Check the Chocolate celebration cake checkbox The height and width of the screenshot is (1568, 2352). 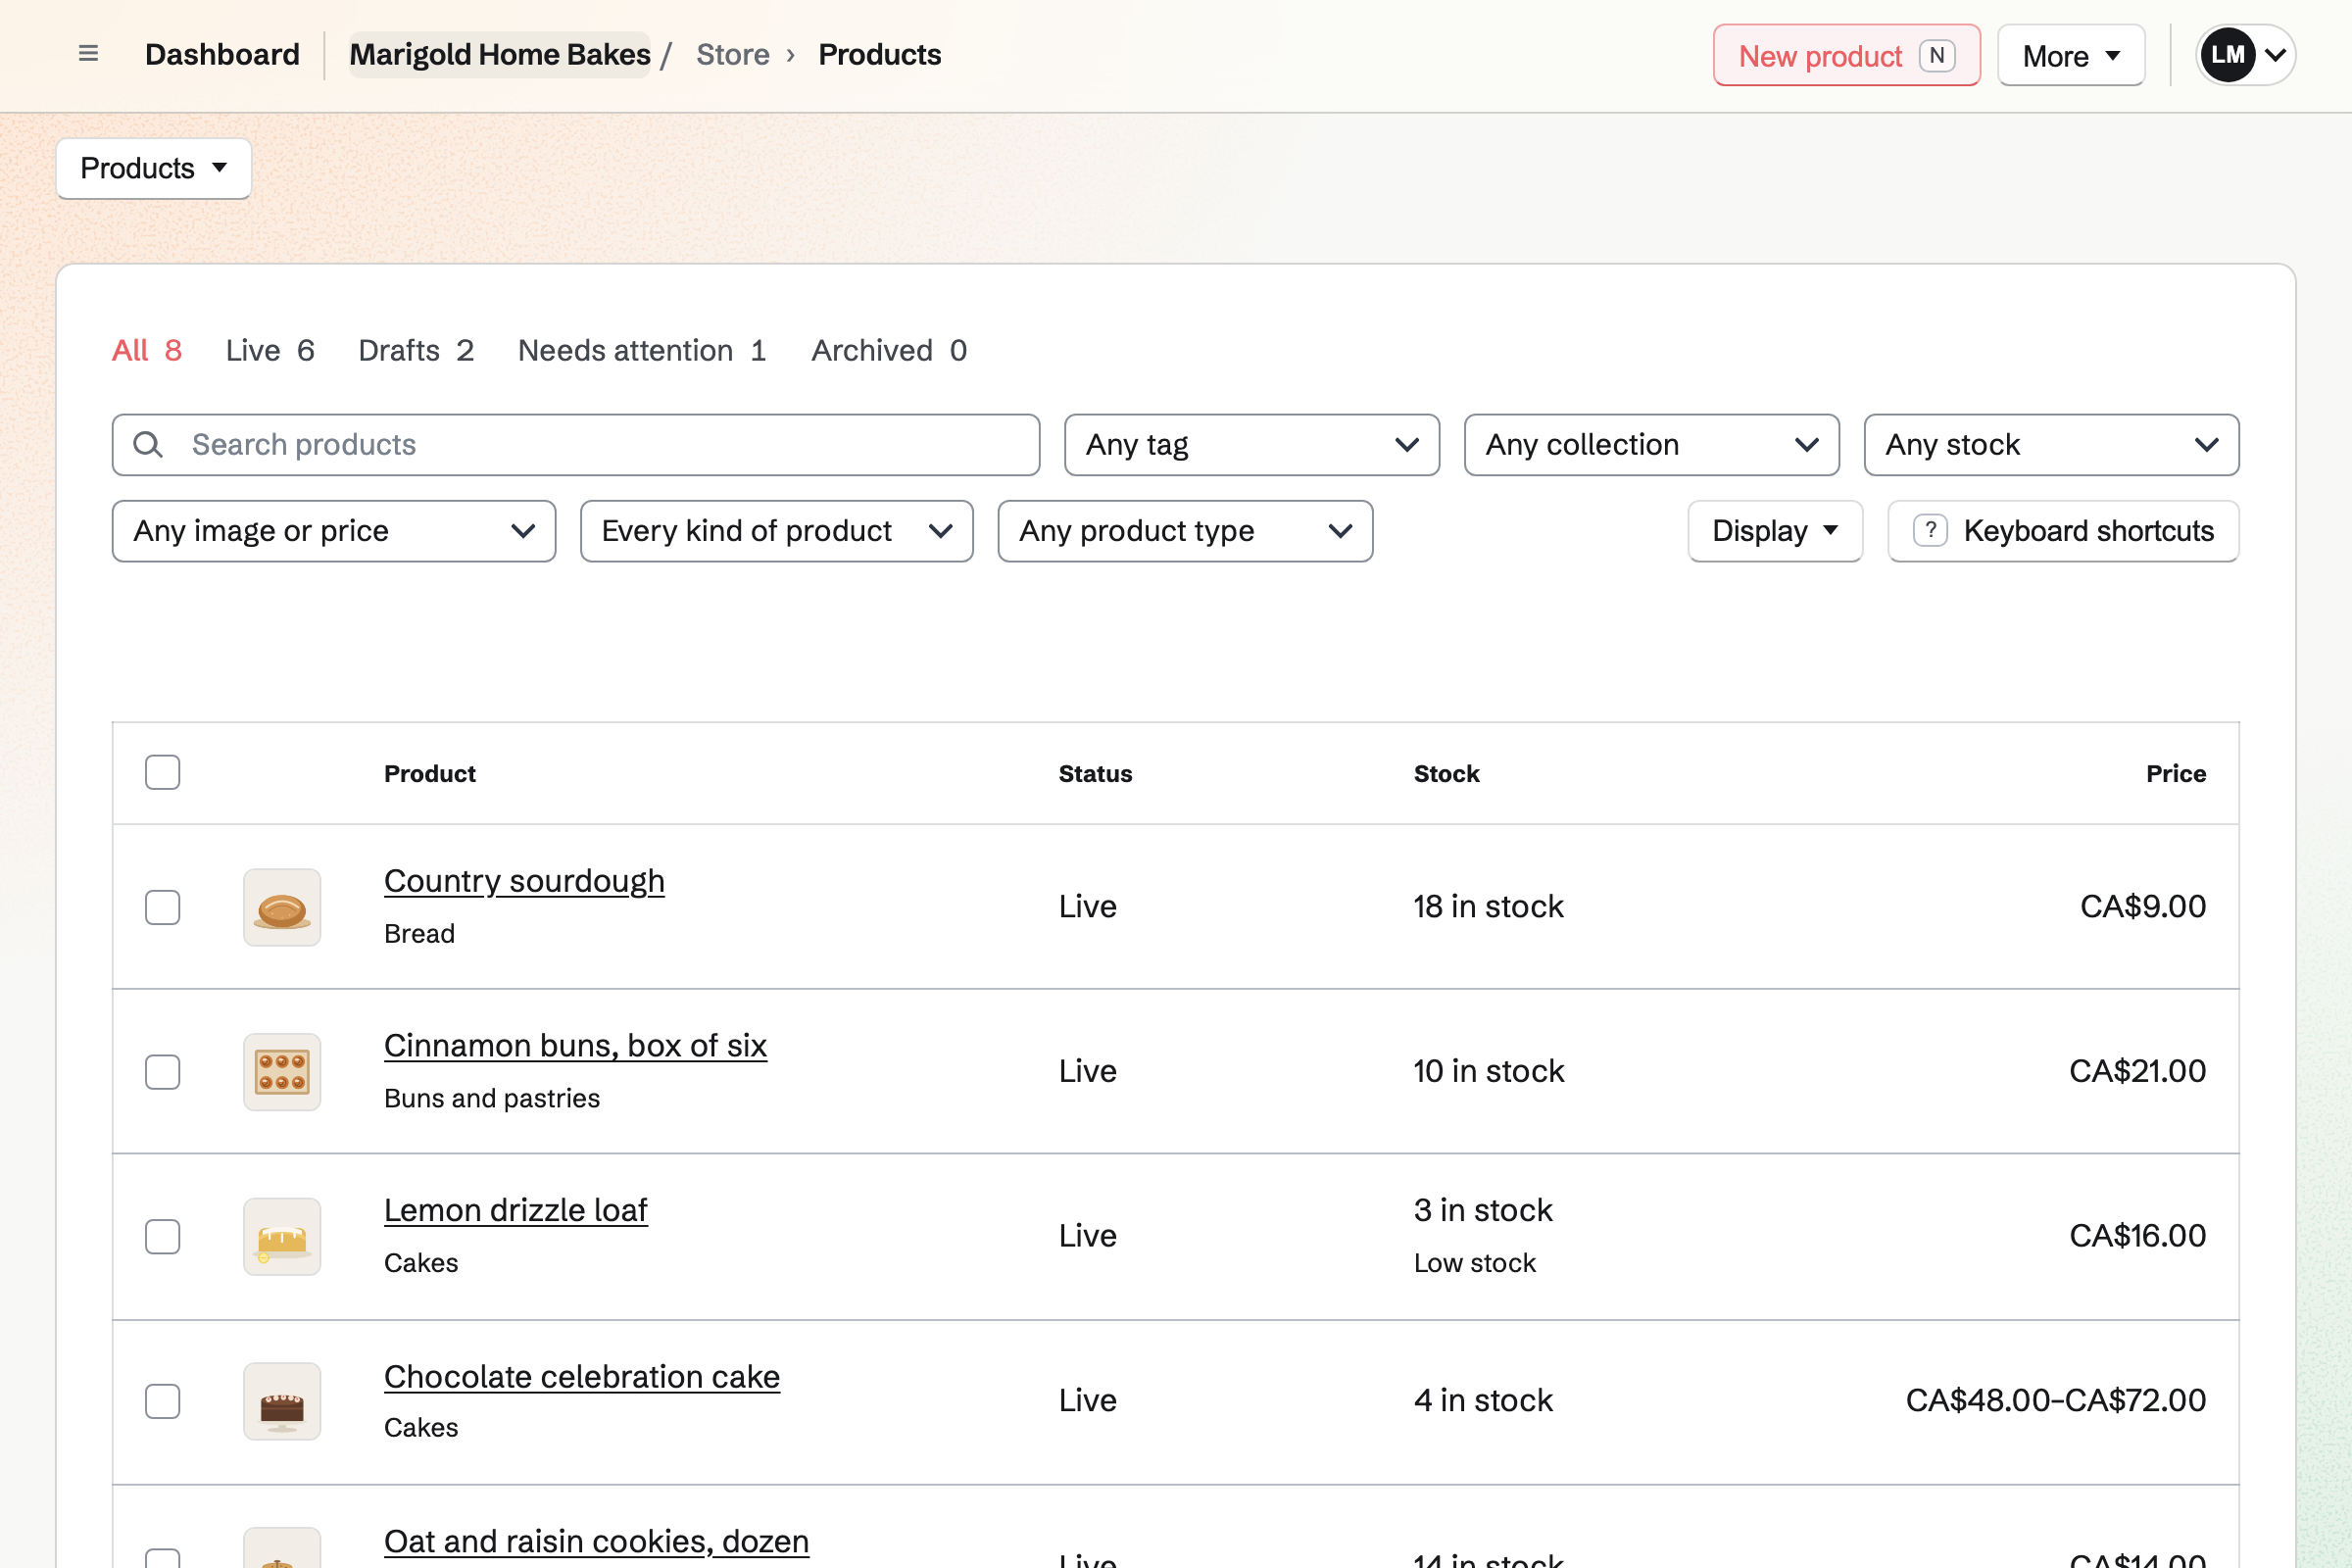(162, 1401)
